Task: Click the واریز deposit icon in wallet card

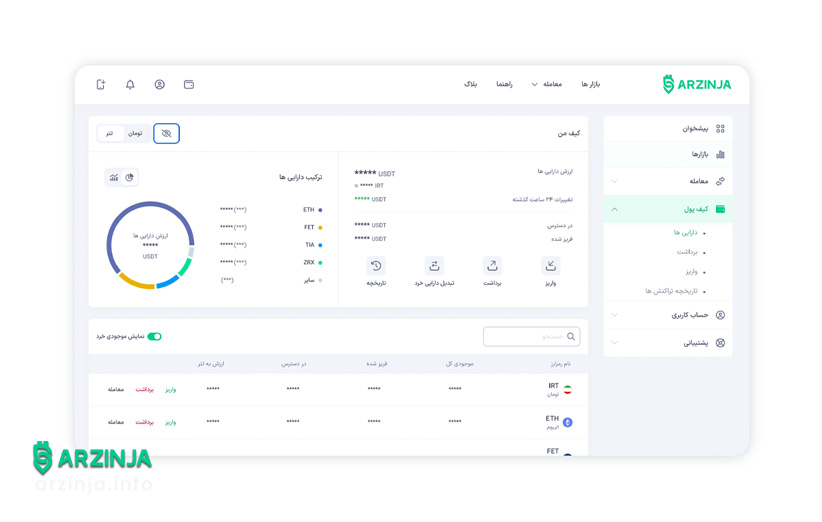Action: click(550, 266)
